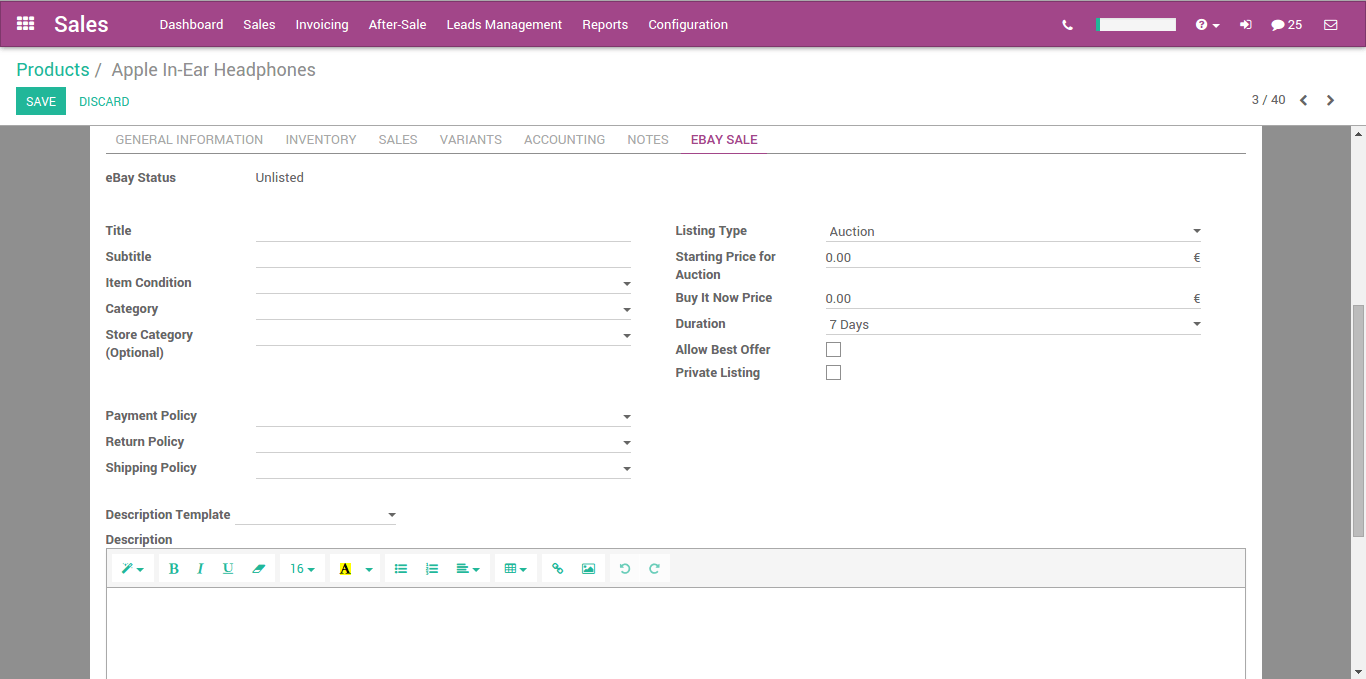Insert a hyperlink in the description
This screenshot has height=679, width=1366.
(557, 567)
